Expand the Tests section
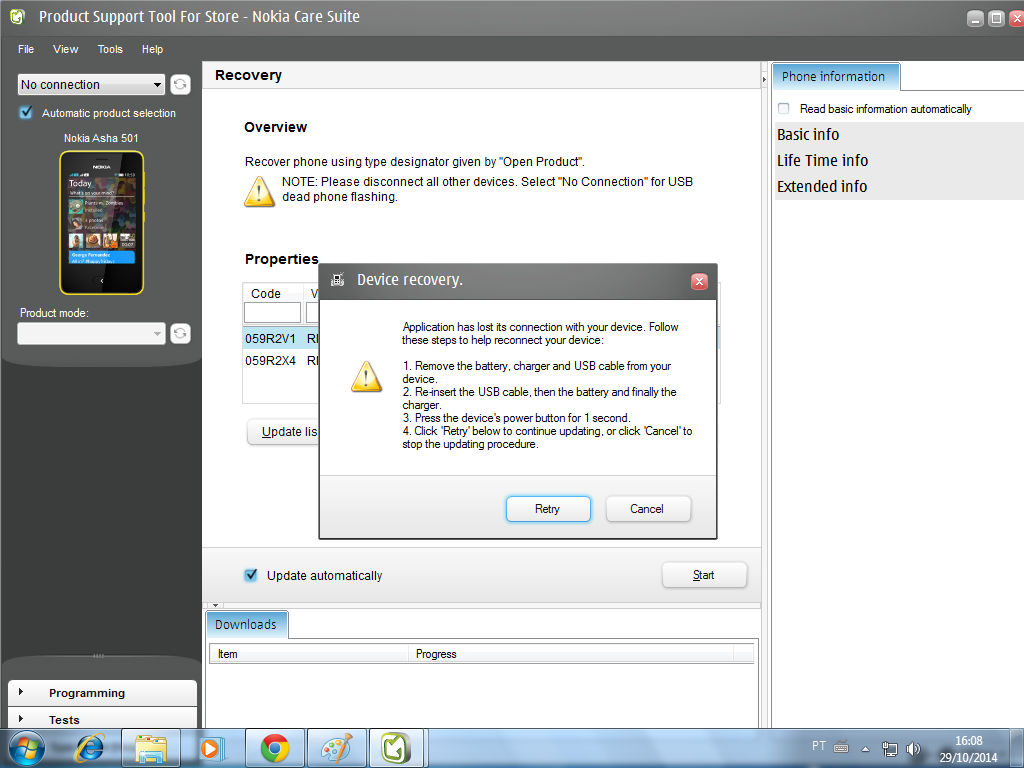Viewport: 1024px width, 768px height. 102,718
